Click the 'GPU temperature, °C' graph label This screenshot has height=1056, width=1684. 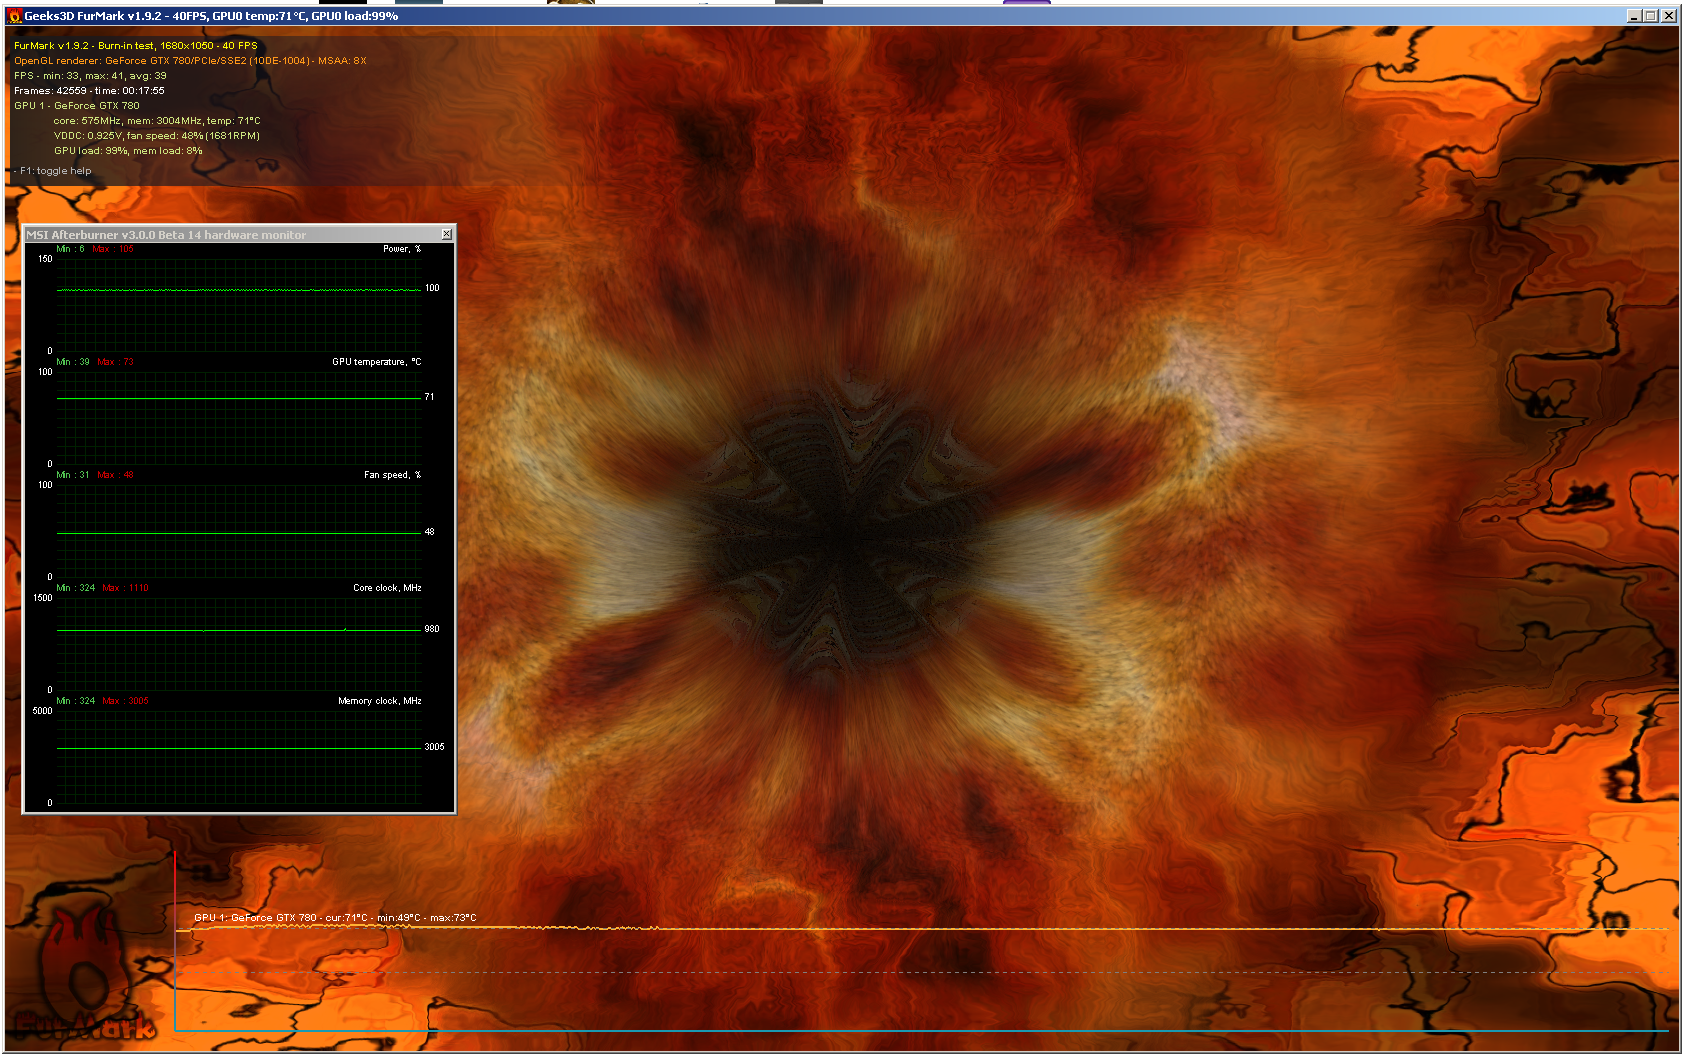click(377, 362)
